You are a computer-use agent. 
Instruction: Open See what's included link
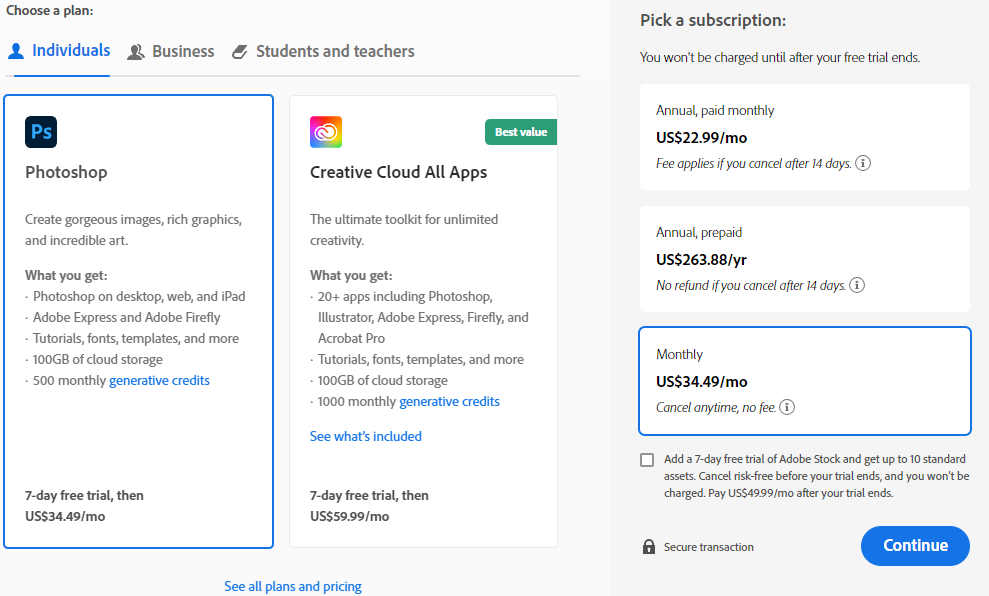[366, 436]
